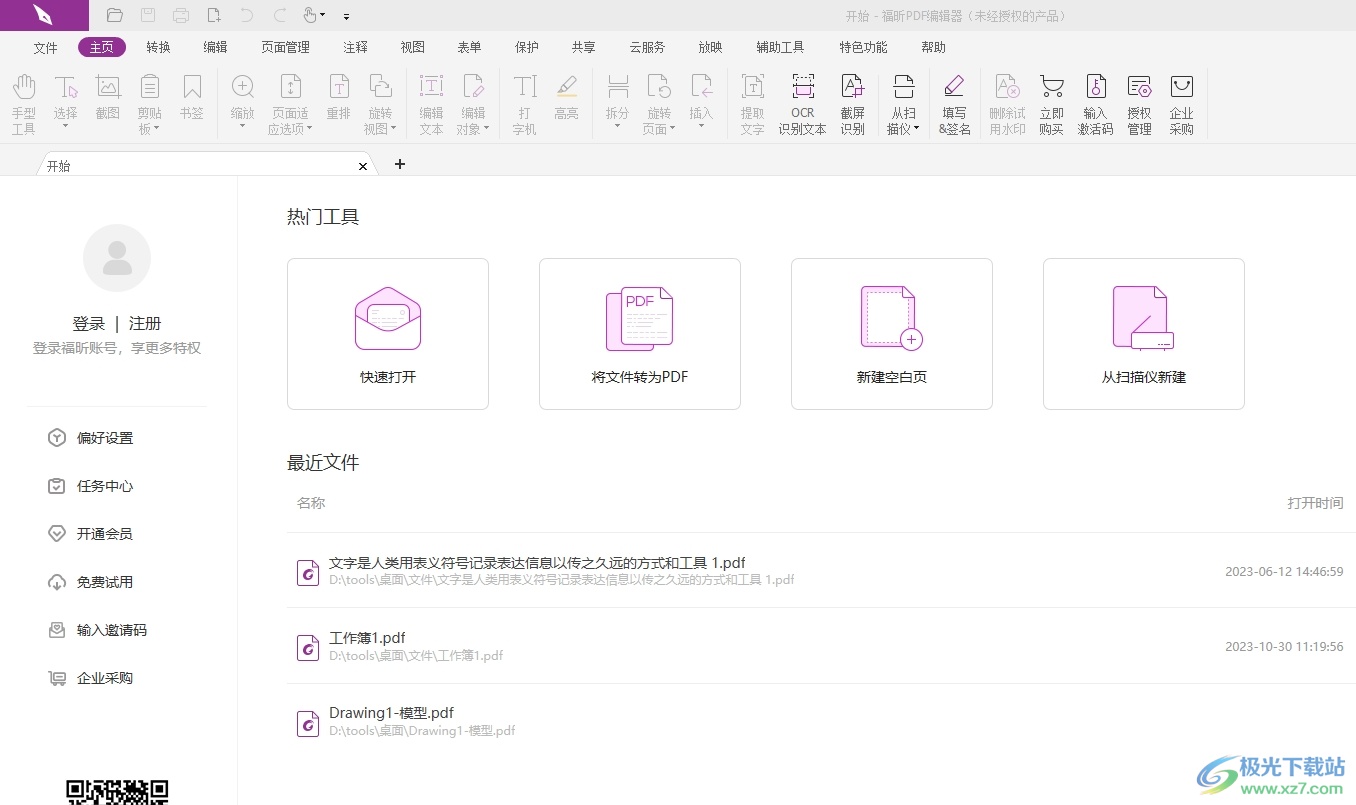Expand Rotate View (旋转视图) dropdown
Image resolution: width=1356 pixels, height=805 pixels.
pos(394,128)
